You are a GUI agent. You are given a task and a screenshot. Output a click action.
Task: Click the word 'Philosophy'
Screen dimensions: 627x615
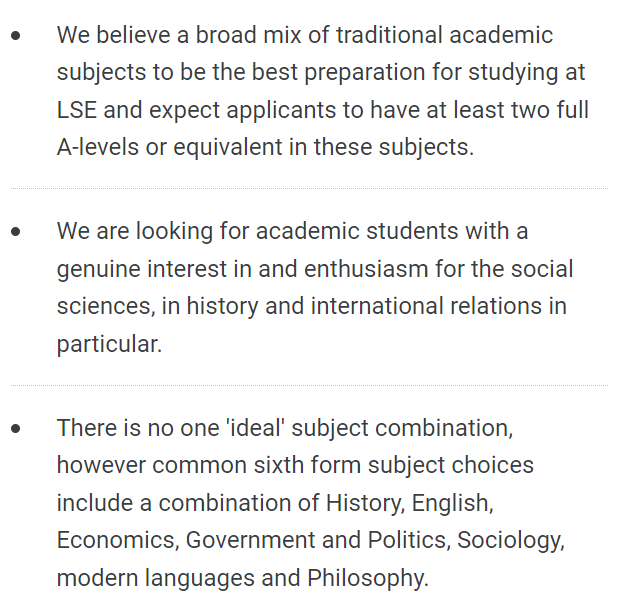[366, 577]
